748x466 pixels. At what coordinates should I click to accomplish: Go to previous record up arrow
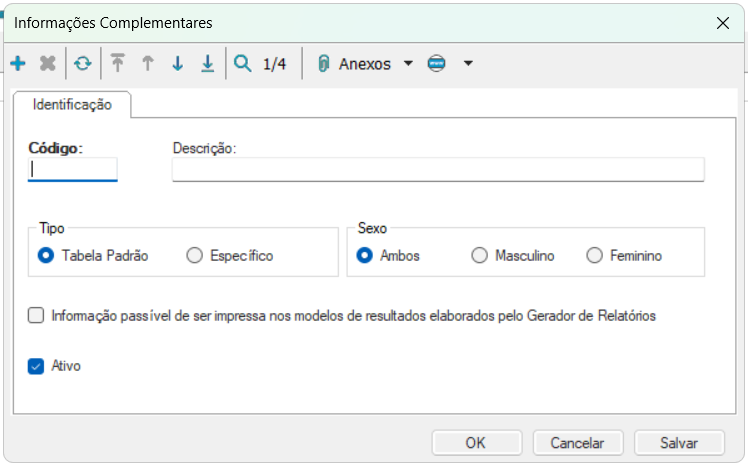click(x=148, y=64)
